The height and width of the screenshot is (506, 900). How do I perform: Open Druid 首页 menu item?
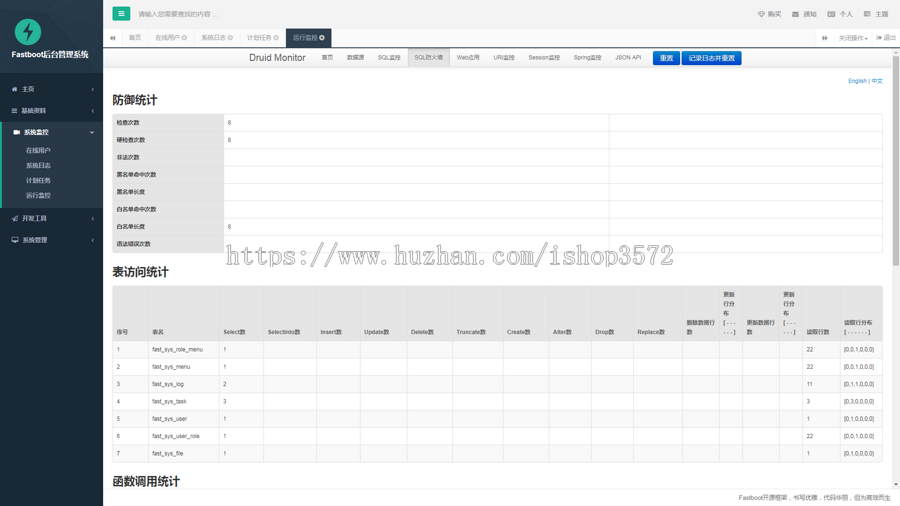pyautogui.click(x=327, y=58)
